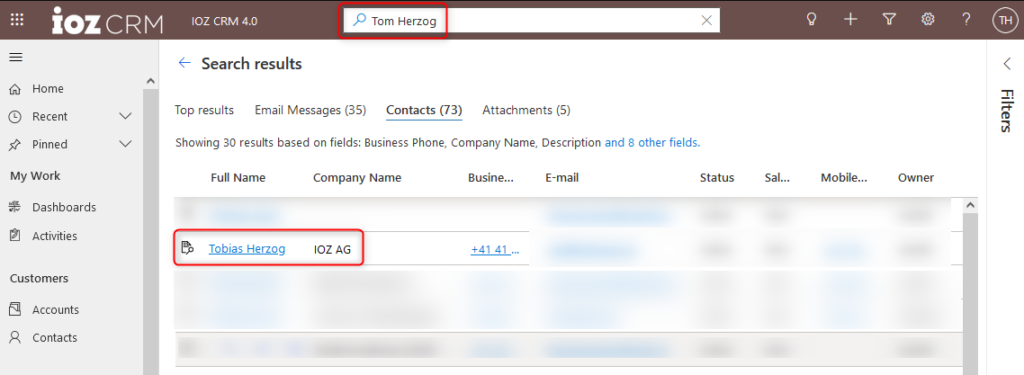
Task: Expand the Recent list chevron
Action: coord(126,116)
